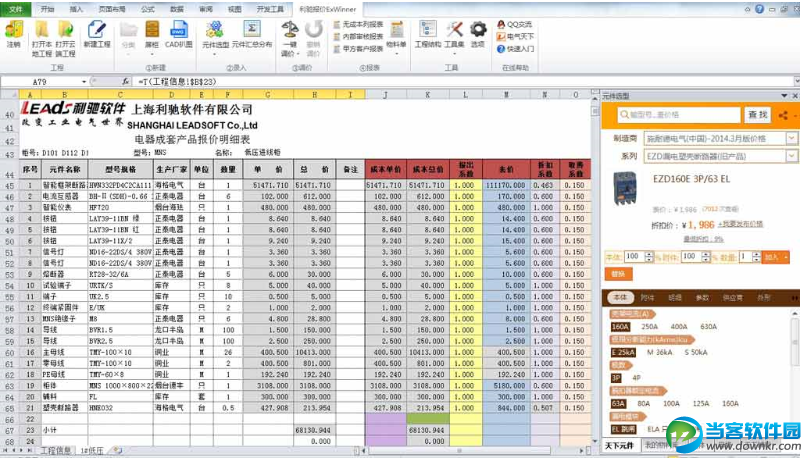
Task: Select the 80A rated current option
Action: (x=643, y=403)
